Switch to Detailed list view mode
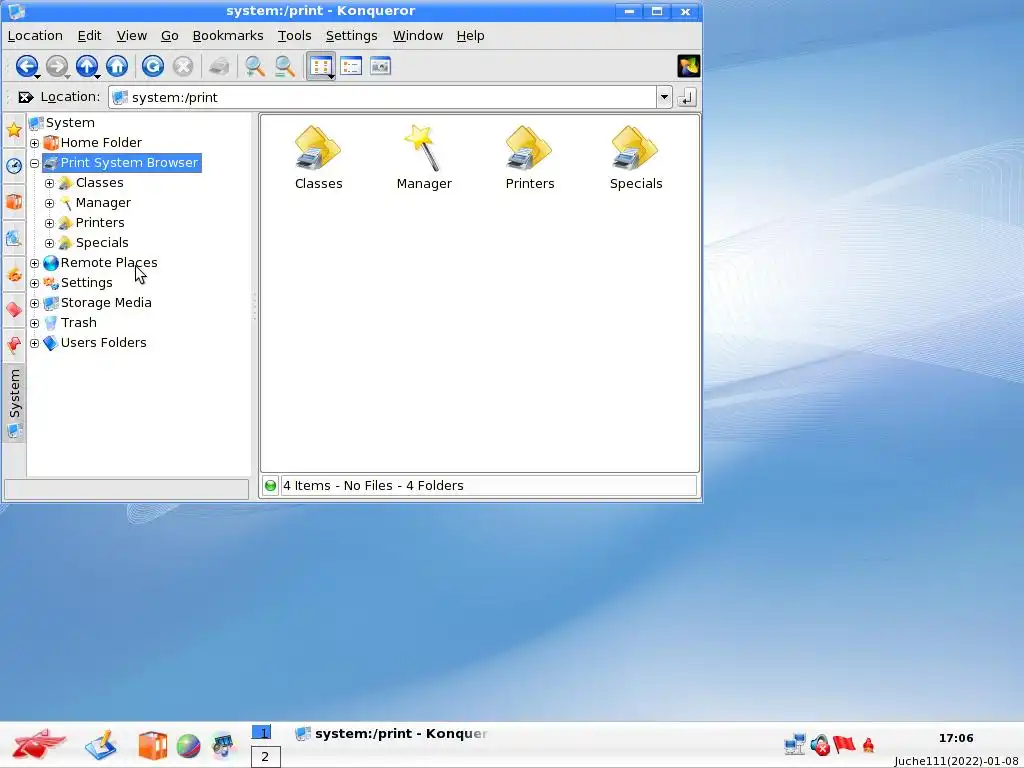Screen dimensions: 1024x768 tap(351, 66)
